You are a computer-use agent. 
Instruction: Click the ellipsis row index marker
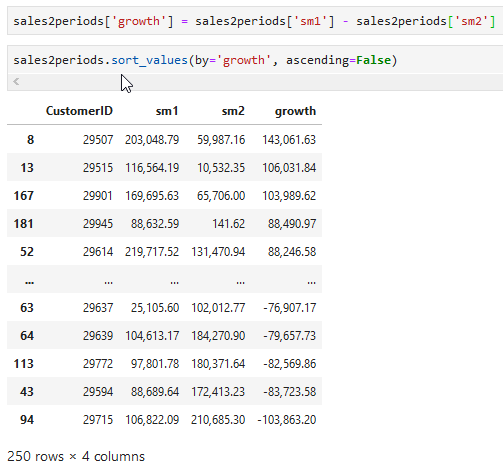pyautogui.click(x=29, y=282)
